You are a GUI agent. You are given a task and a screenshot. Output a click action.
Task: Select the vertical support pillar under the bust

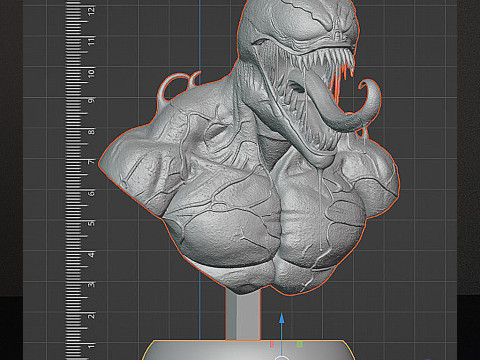[243, 315]
